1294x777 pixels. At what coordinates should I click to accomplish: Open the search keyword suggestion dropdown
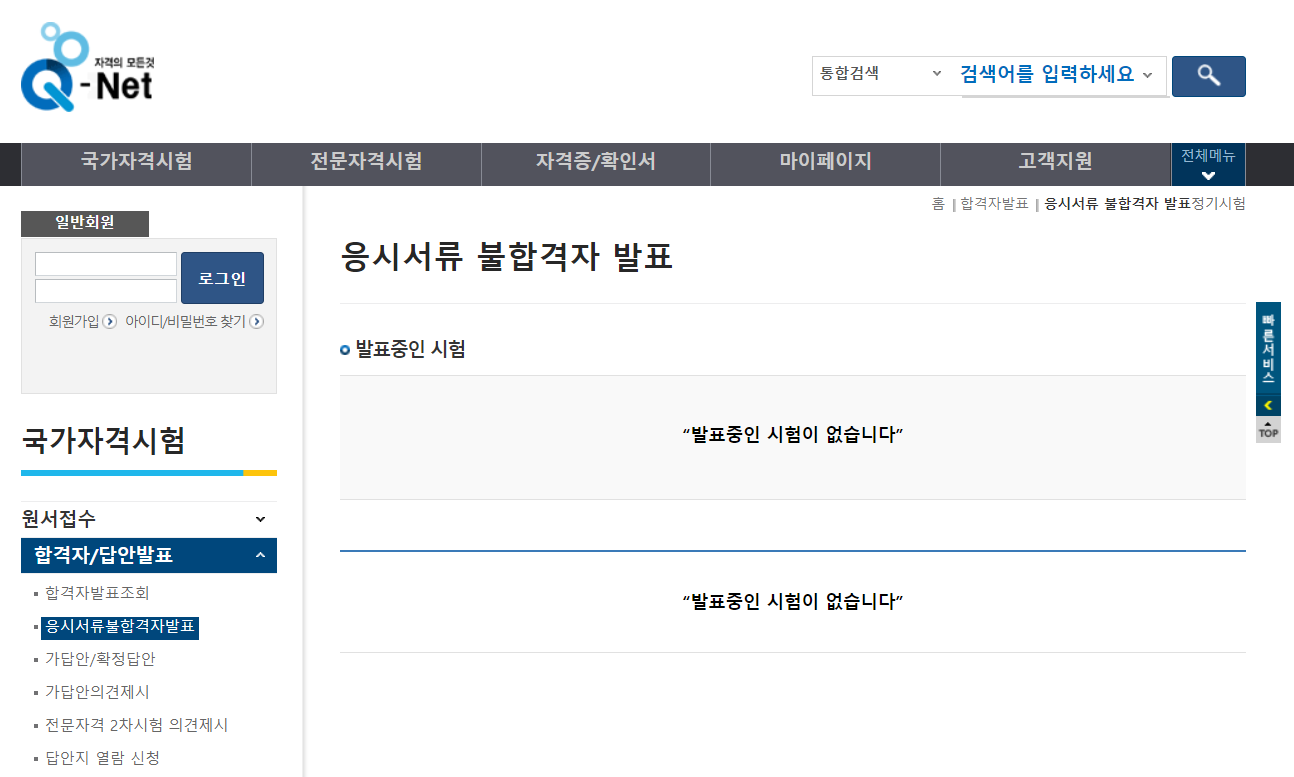1148,76
